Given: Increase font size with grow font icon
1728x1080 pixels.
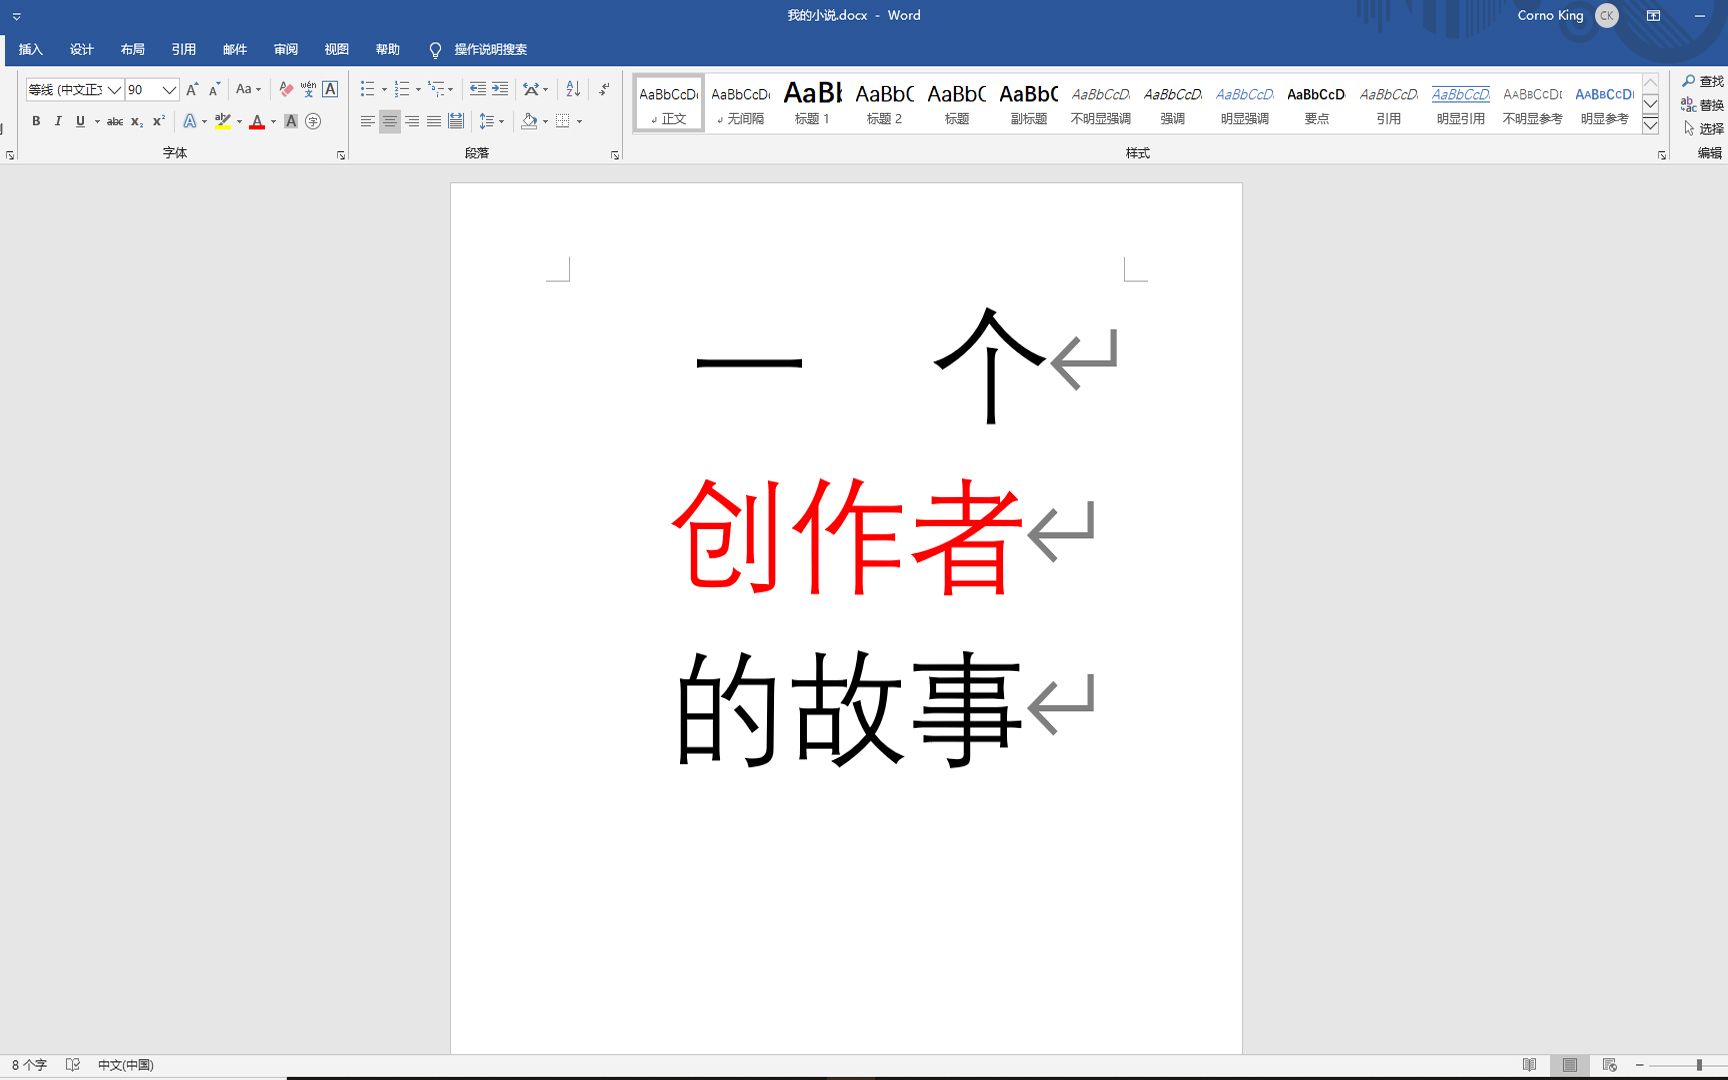Looking at the screenshot, I should (192, 89).
